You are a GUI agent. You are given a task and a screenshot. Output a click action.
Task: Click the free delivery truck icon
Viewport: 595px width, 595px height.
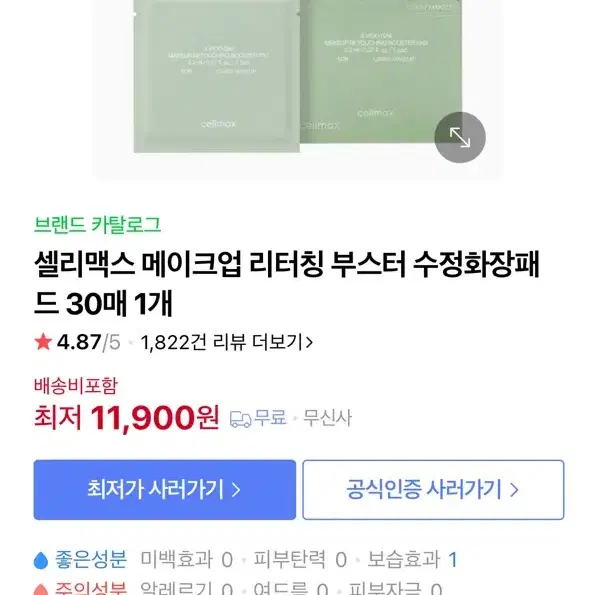point(240,419)
